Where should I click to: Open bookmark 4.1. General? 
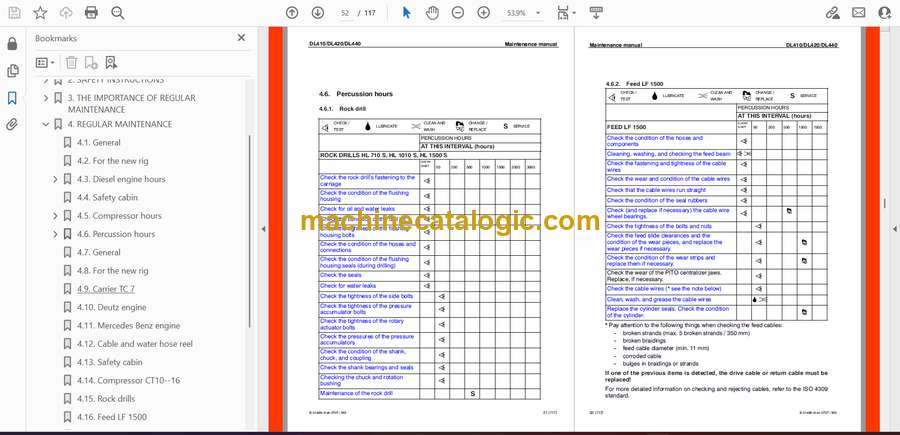(99, 142)
